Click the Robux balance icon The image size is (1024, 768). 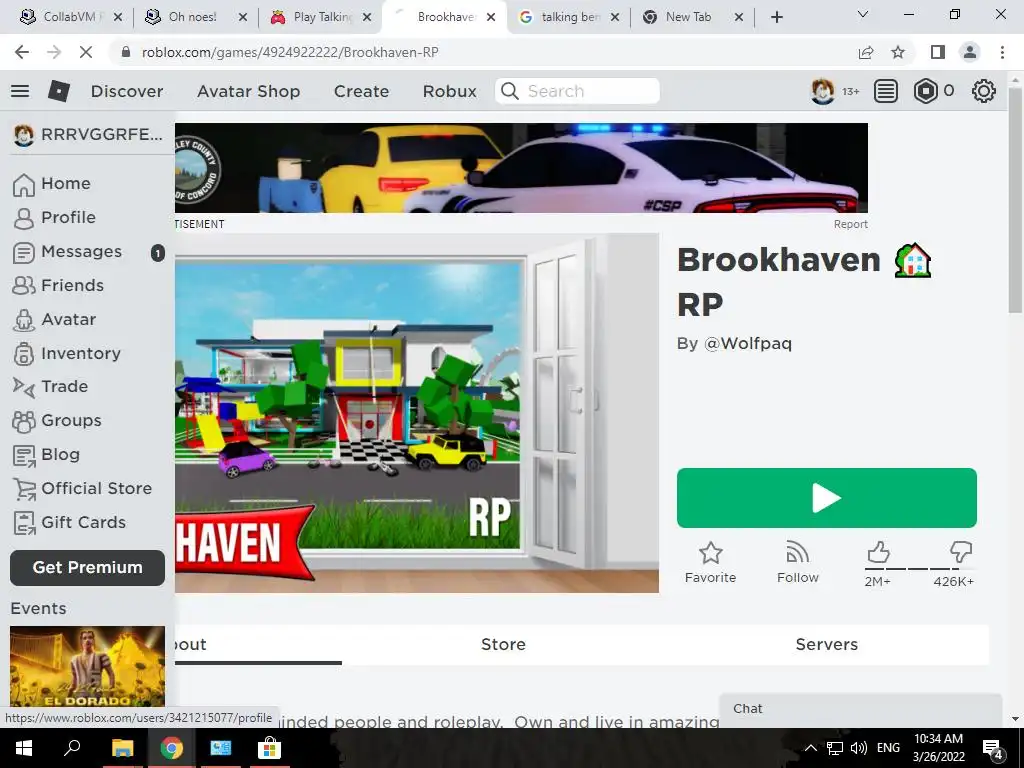click(925, 91)
